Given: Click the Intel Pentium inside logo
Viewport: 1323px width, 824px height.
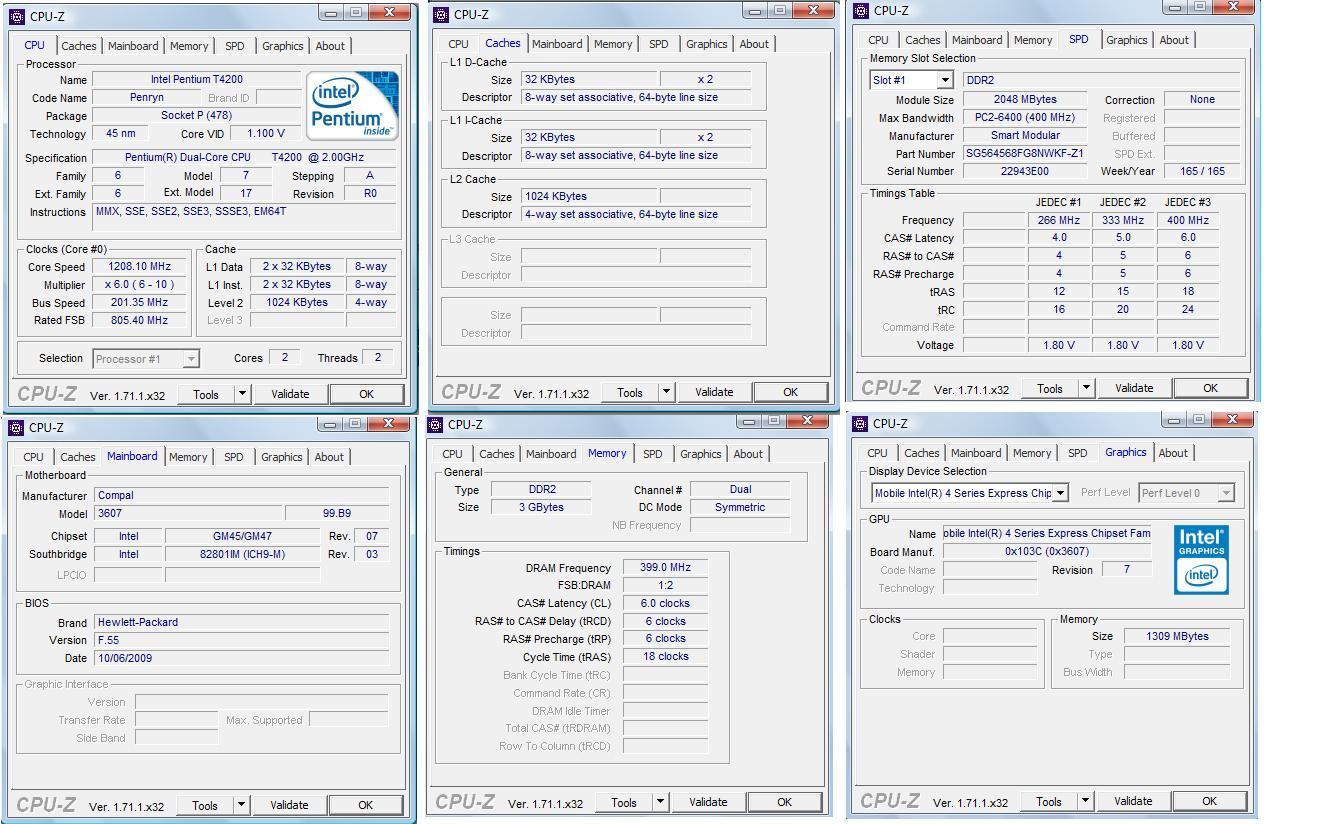Looking at the screenshot, I should 352,106.
